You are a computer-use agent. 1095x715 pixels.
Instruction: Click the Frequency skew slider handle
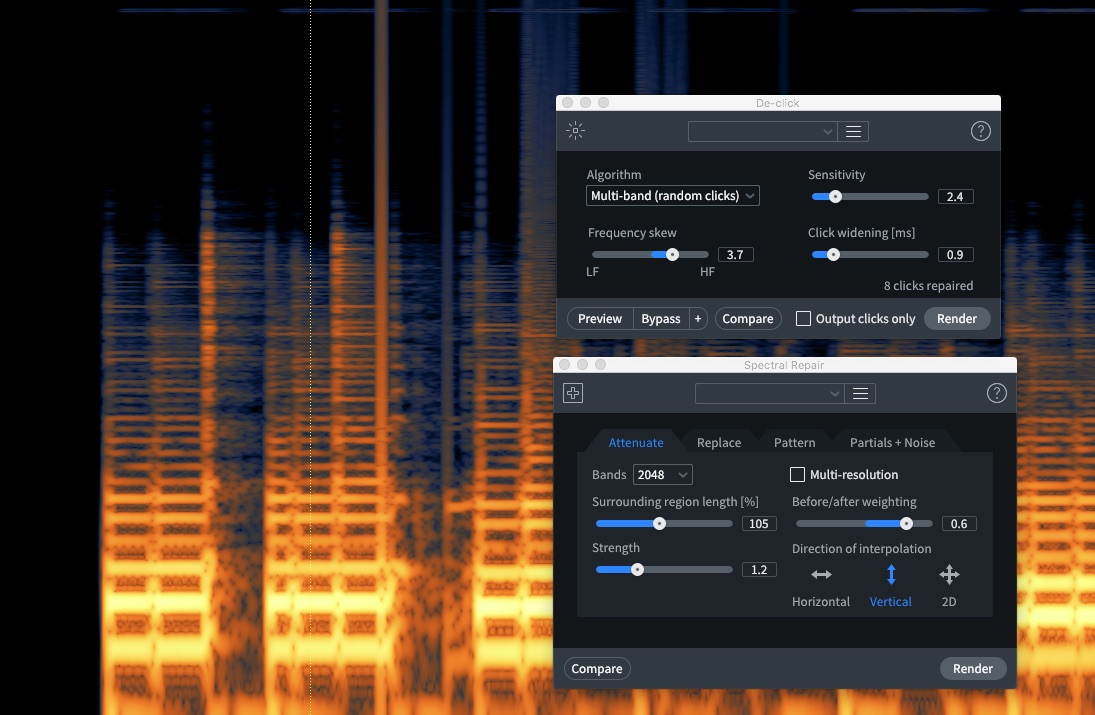(672, 255)
